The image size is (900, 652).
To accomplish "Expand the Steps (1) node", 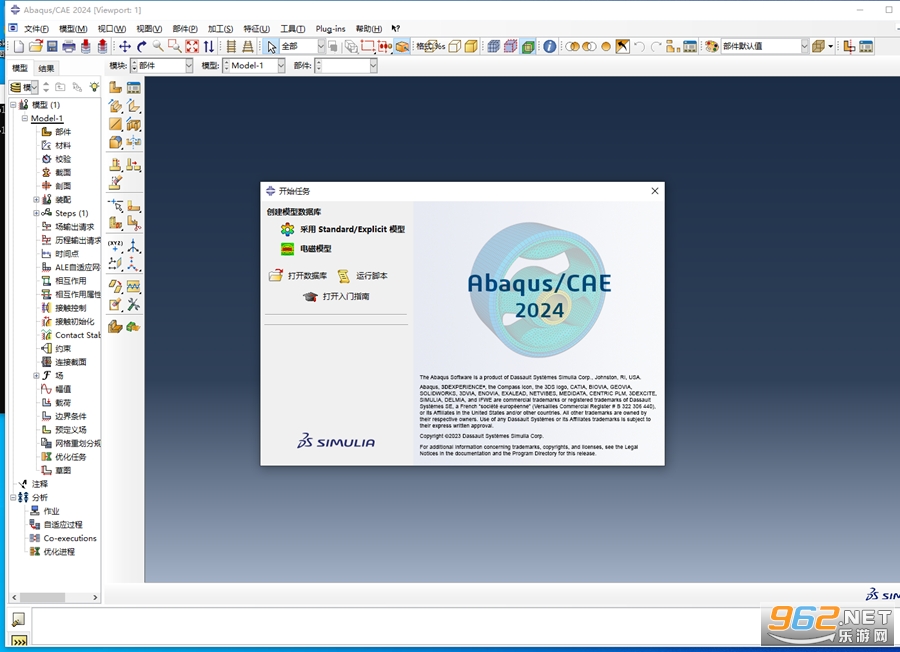I will [x=36, y=213].
